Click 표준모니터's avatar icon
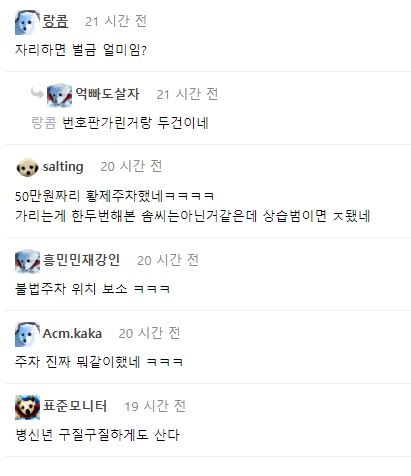 [x=27, y=407]
